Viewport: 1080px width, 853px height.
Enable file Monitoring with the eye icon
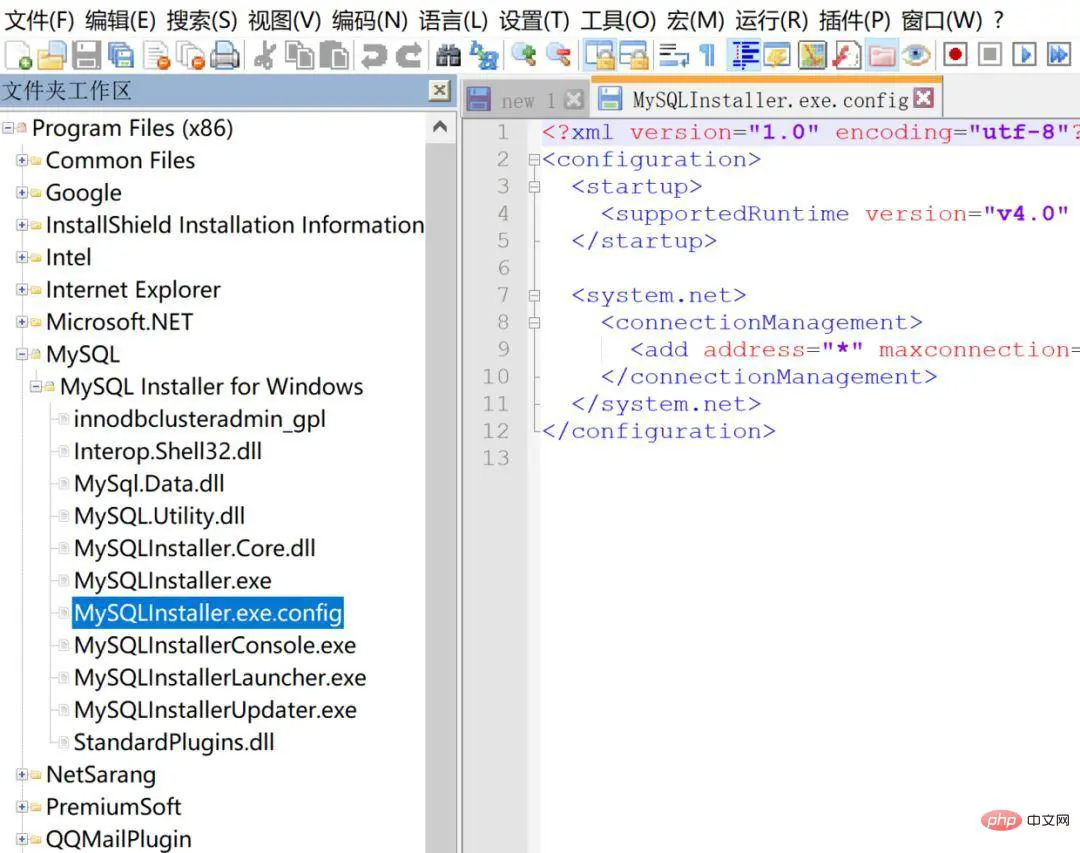click(915, 56)
